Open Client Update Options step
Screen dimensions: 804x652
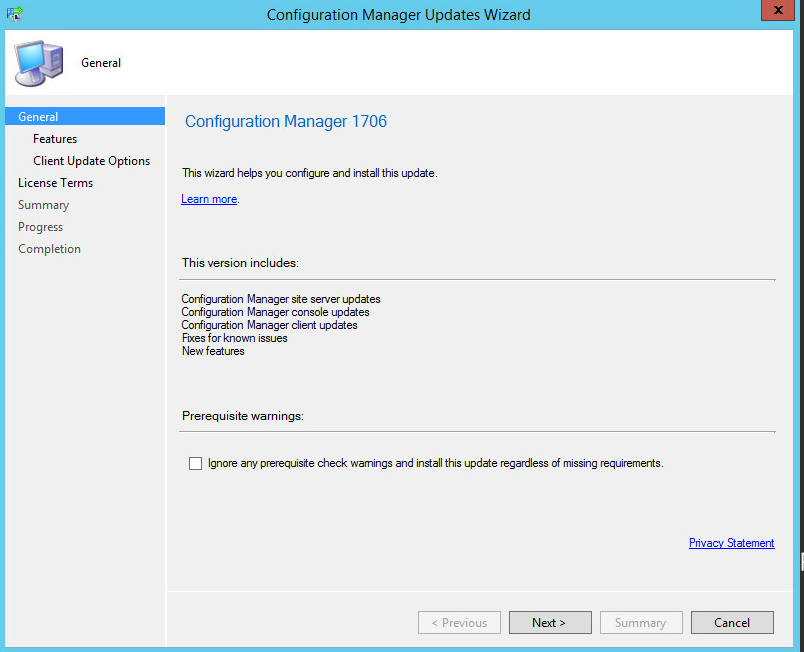(x=92, y=161)
